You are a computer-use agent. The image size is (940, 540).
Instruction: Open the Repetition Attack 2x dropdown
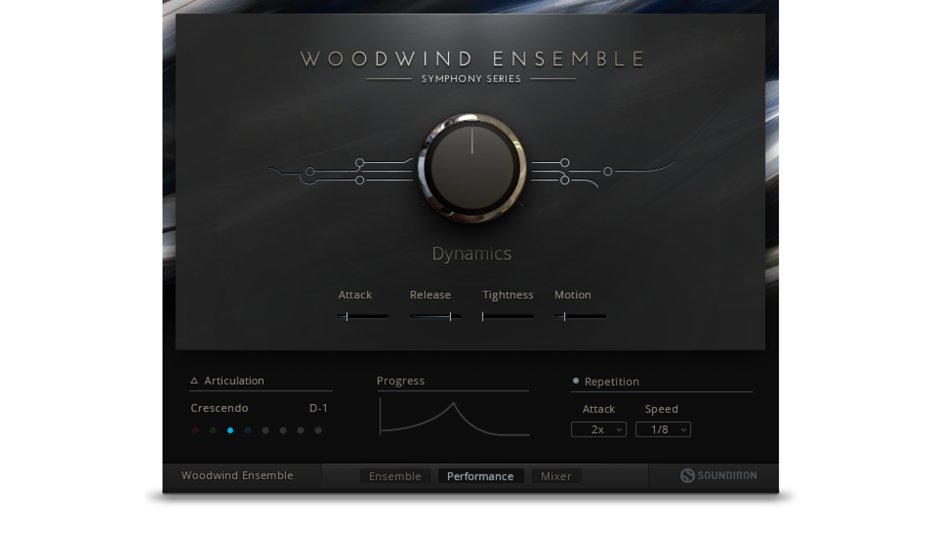(x=598, y=430)
